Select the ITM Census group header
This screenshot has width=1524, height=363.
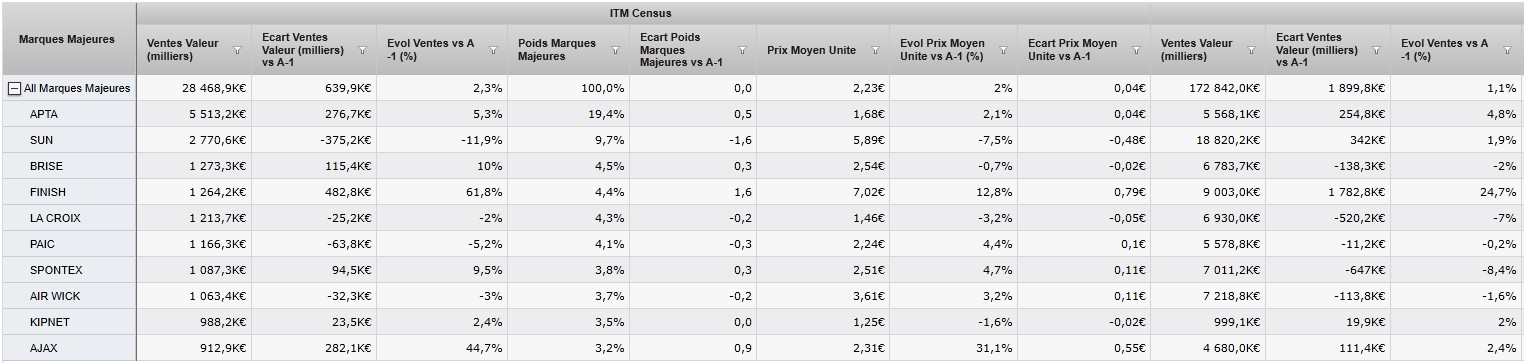[640, 13]
